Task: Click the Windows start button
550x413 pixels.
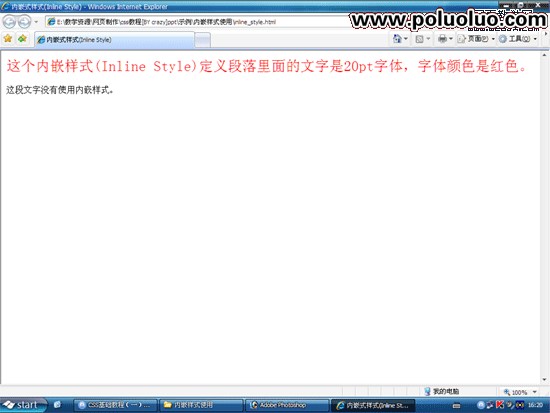Action: click(x=23, y=405)
